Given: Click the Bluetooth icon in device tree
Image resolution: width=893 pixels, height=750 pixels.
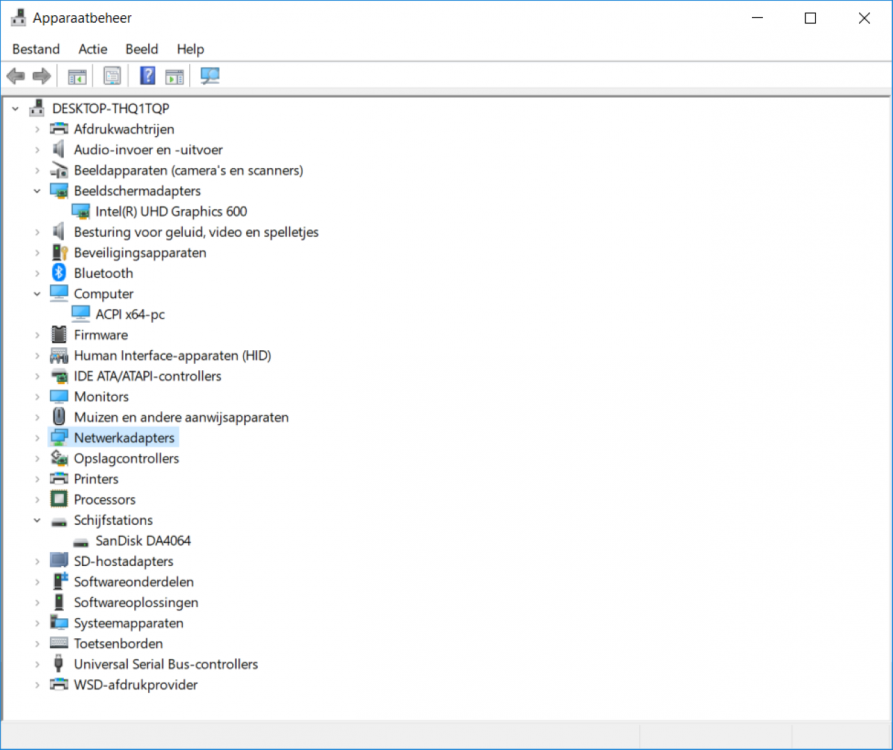Looking at the screenshot, I should point(59,273).
